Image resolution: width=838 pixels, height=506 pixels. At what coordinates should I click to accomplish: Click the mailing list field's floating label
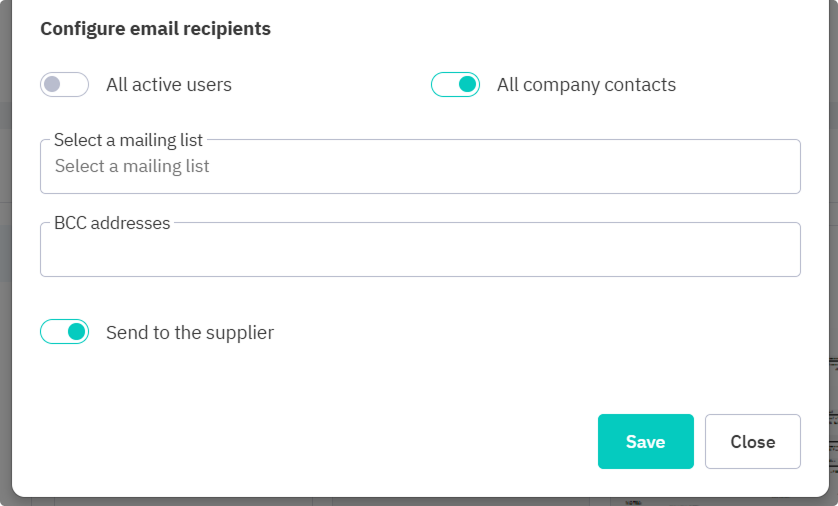pos(128,140)
